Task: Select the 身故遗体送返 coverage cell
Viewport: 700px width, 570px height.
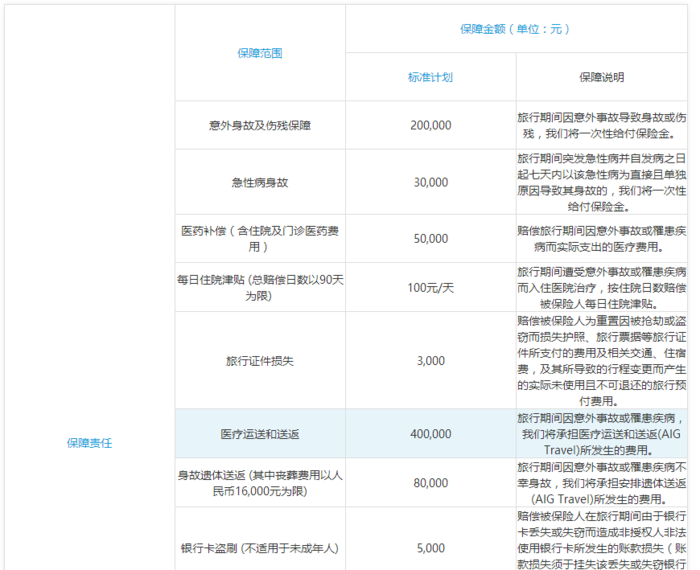Action: (260, 482)
